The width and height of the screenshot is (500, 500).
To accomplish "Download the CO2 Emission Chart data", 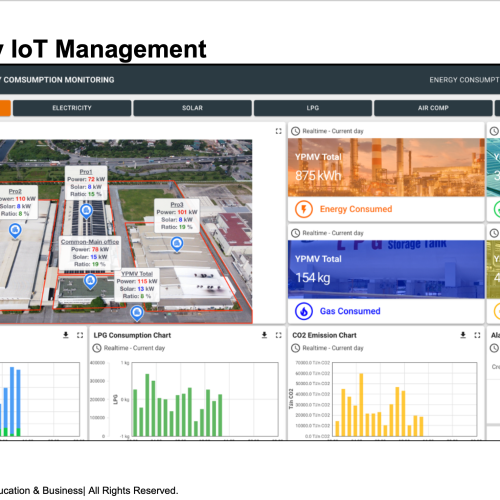I will click(x=463, y=335).
